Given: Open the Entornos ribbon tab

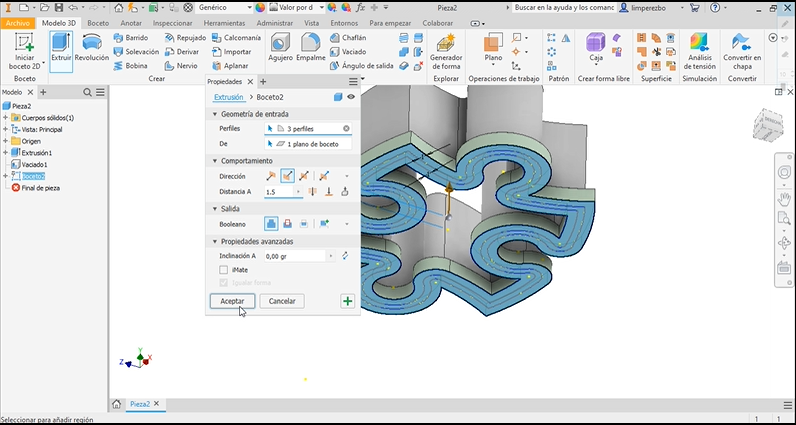Looking at the screenshot, I should tap(344, 23).
